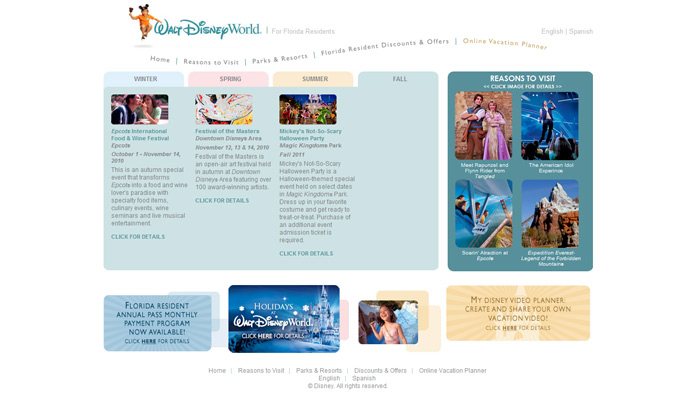Click the smiling girl photo banner
Screen dimensions: 700x400
click(388, 322)
